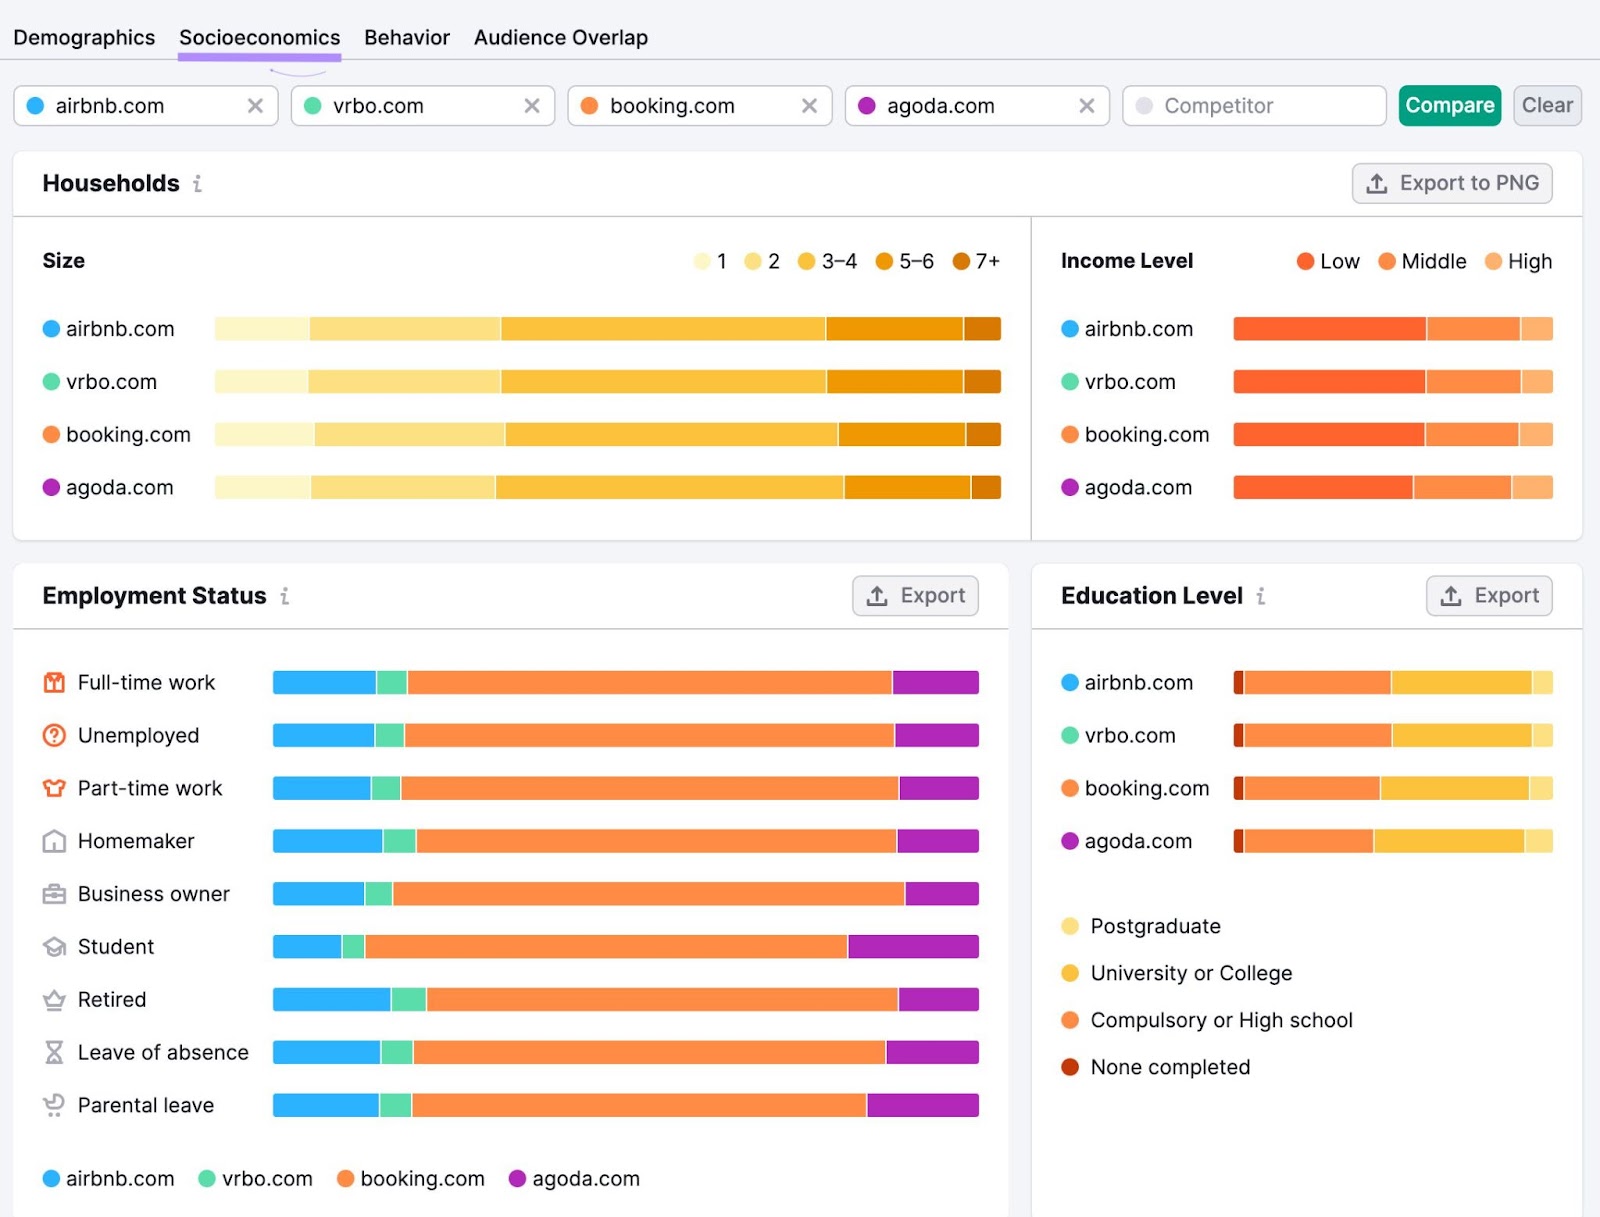This screenshot has width=1600, height=1217.
Task: Click the Parental leave icon
Action: coord(52,1105)
